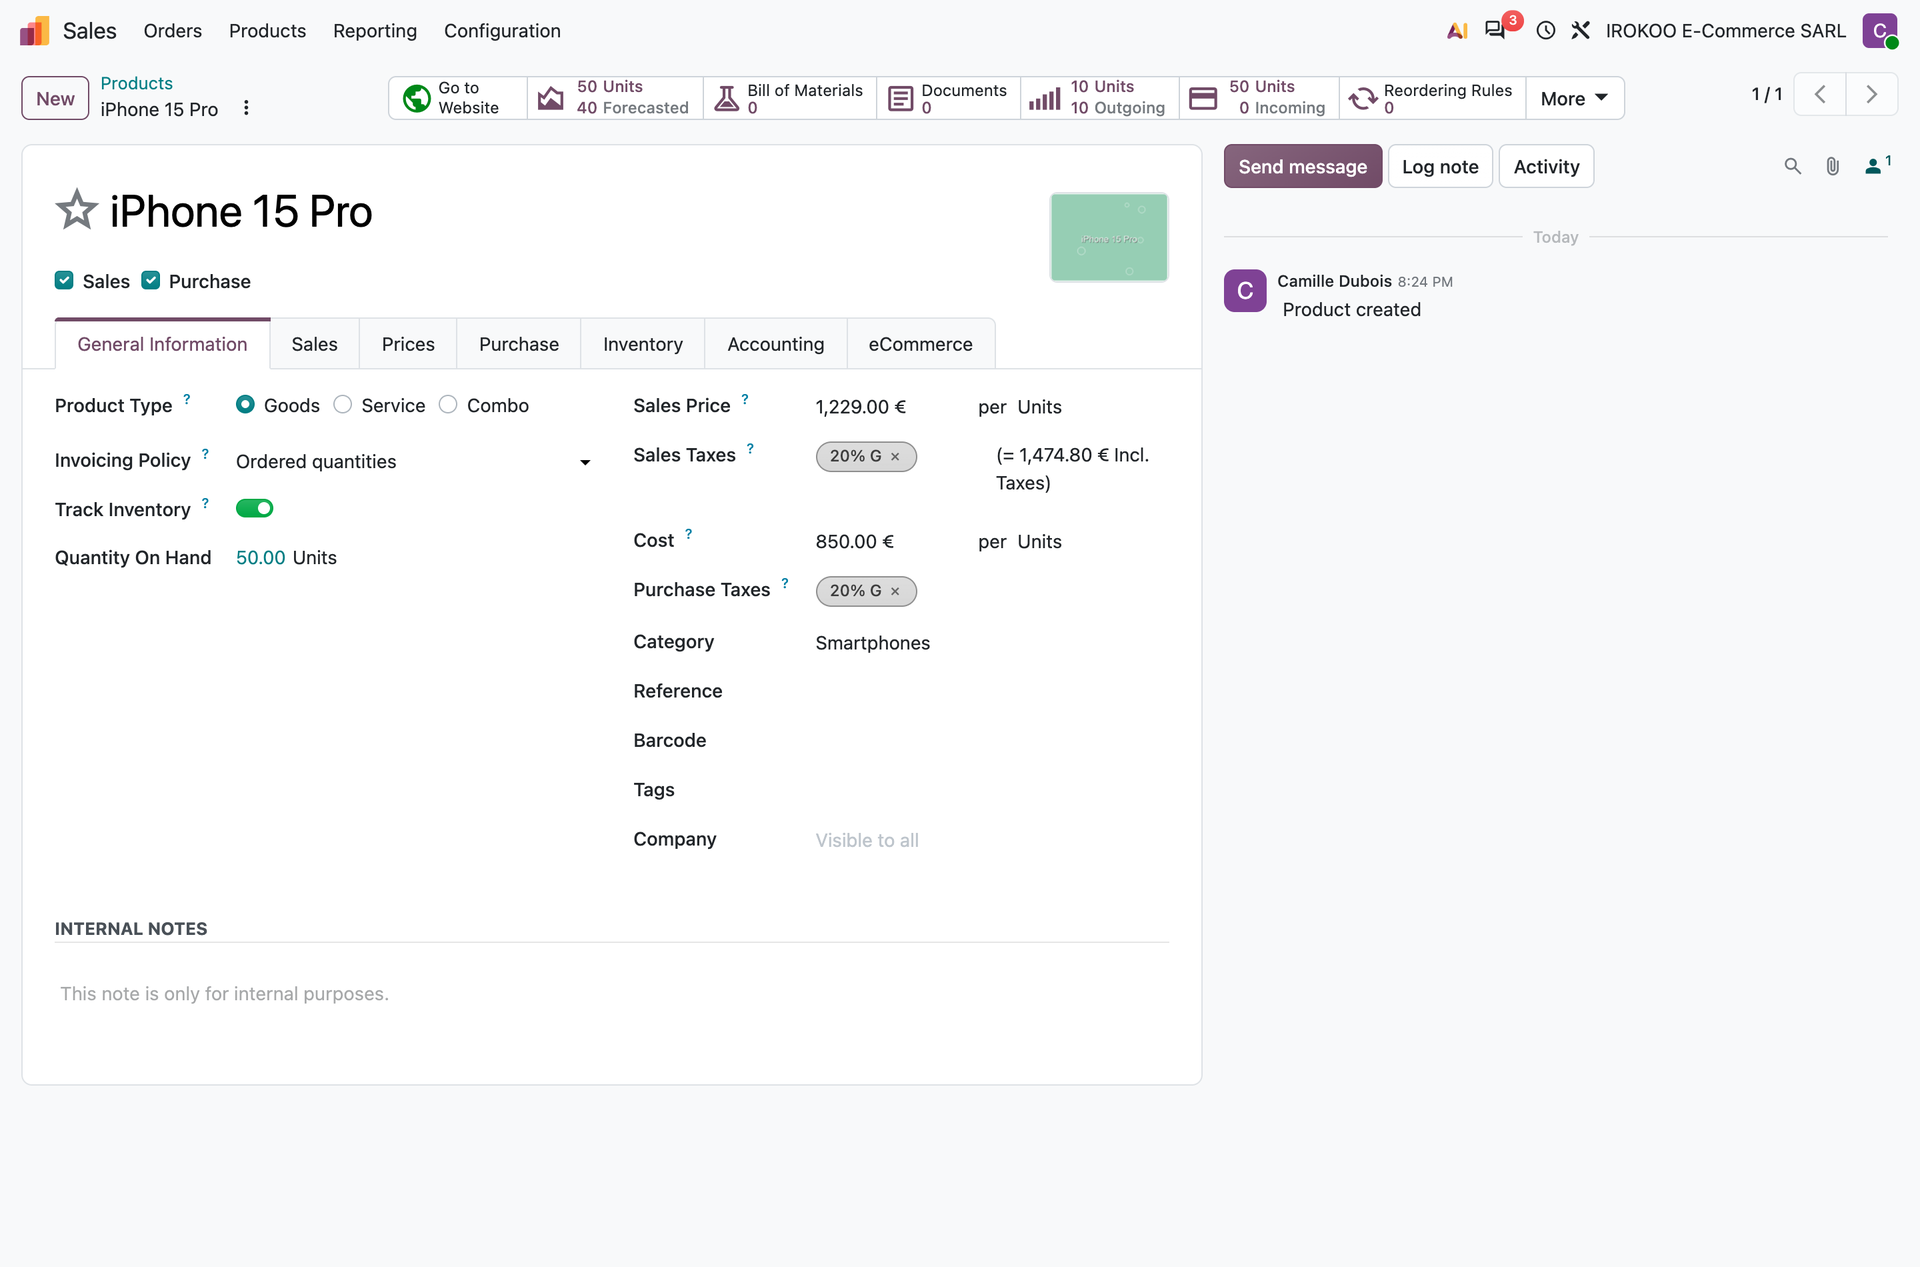Open the Products breadcrumb link
Screen dimensions: 1920x1267
tap(136, 83)
